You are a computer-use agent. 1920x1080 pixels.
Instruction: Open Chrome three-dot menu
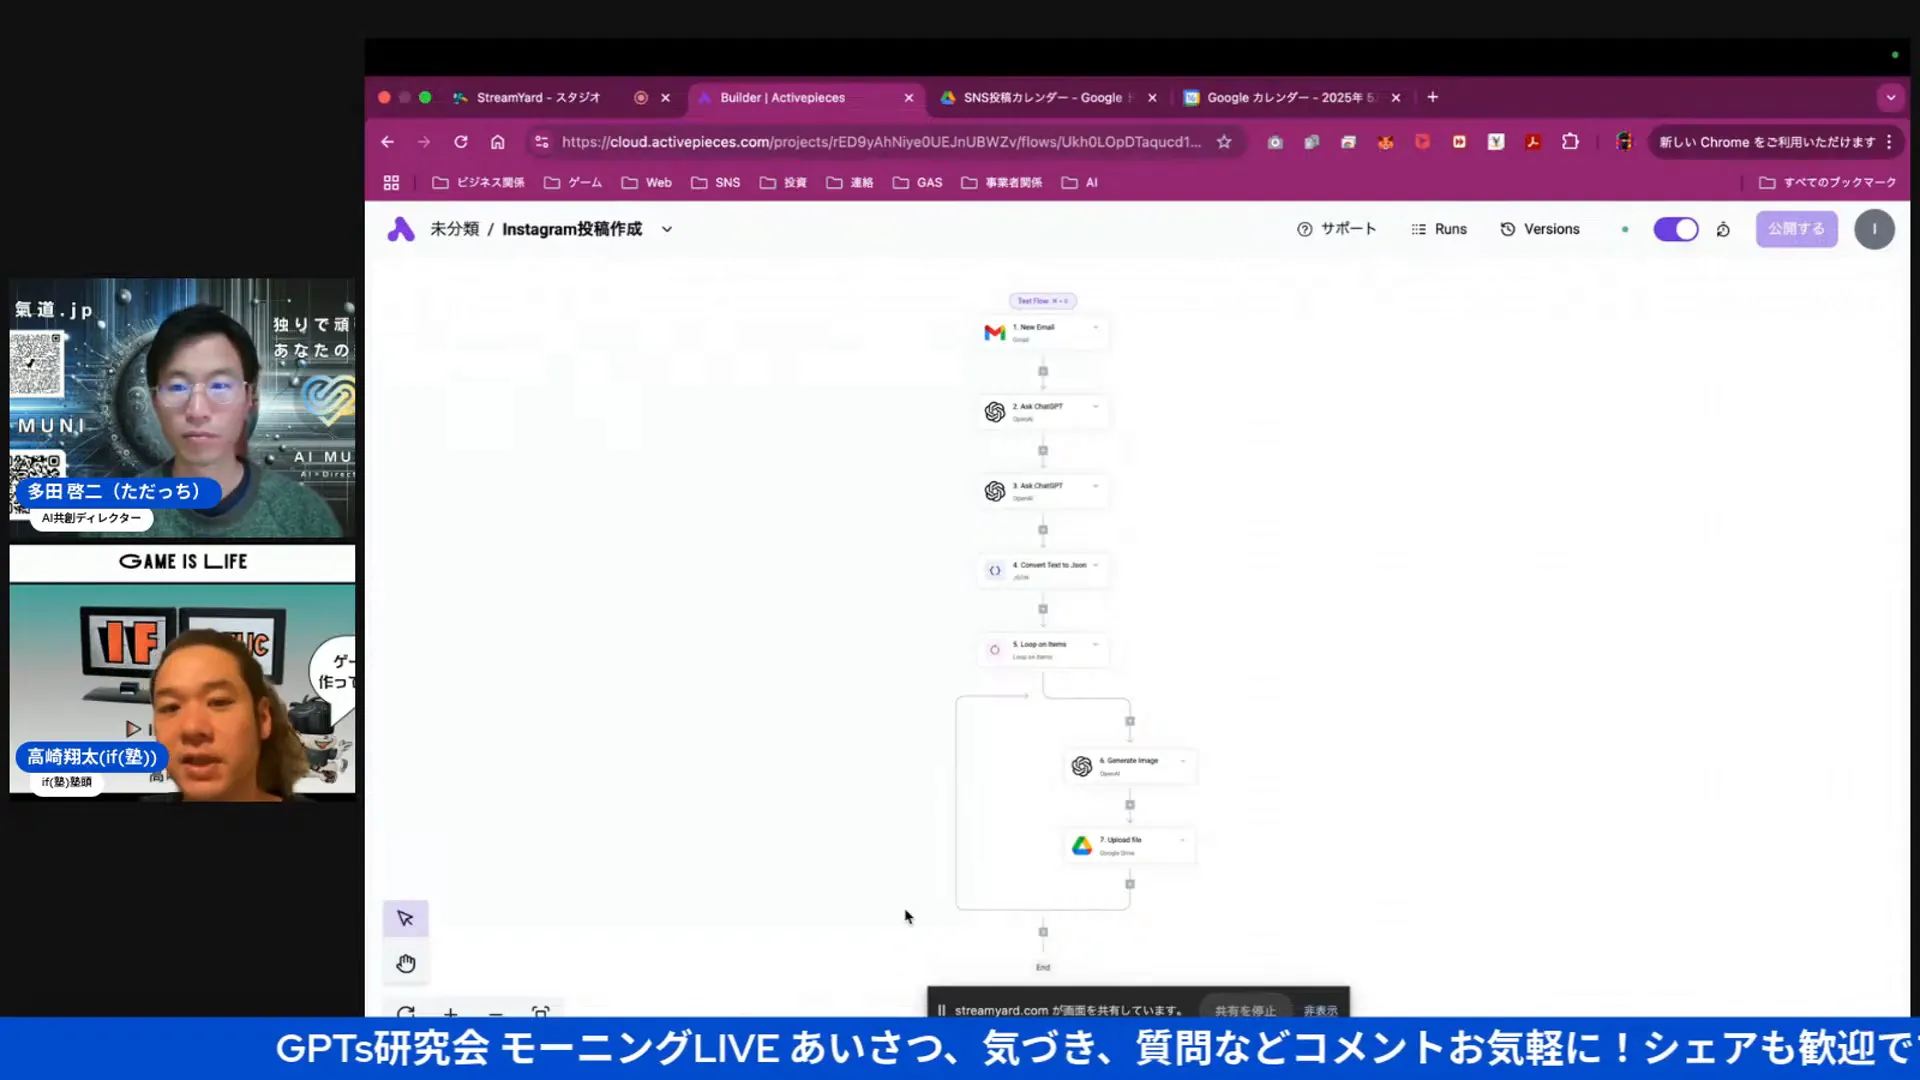tap(1889, 142)
